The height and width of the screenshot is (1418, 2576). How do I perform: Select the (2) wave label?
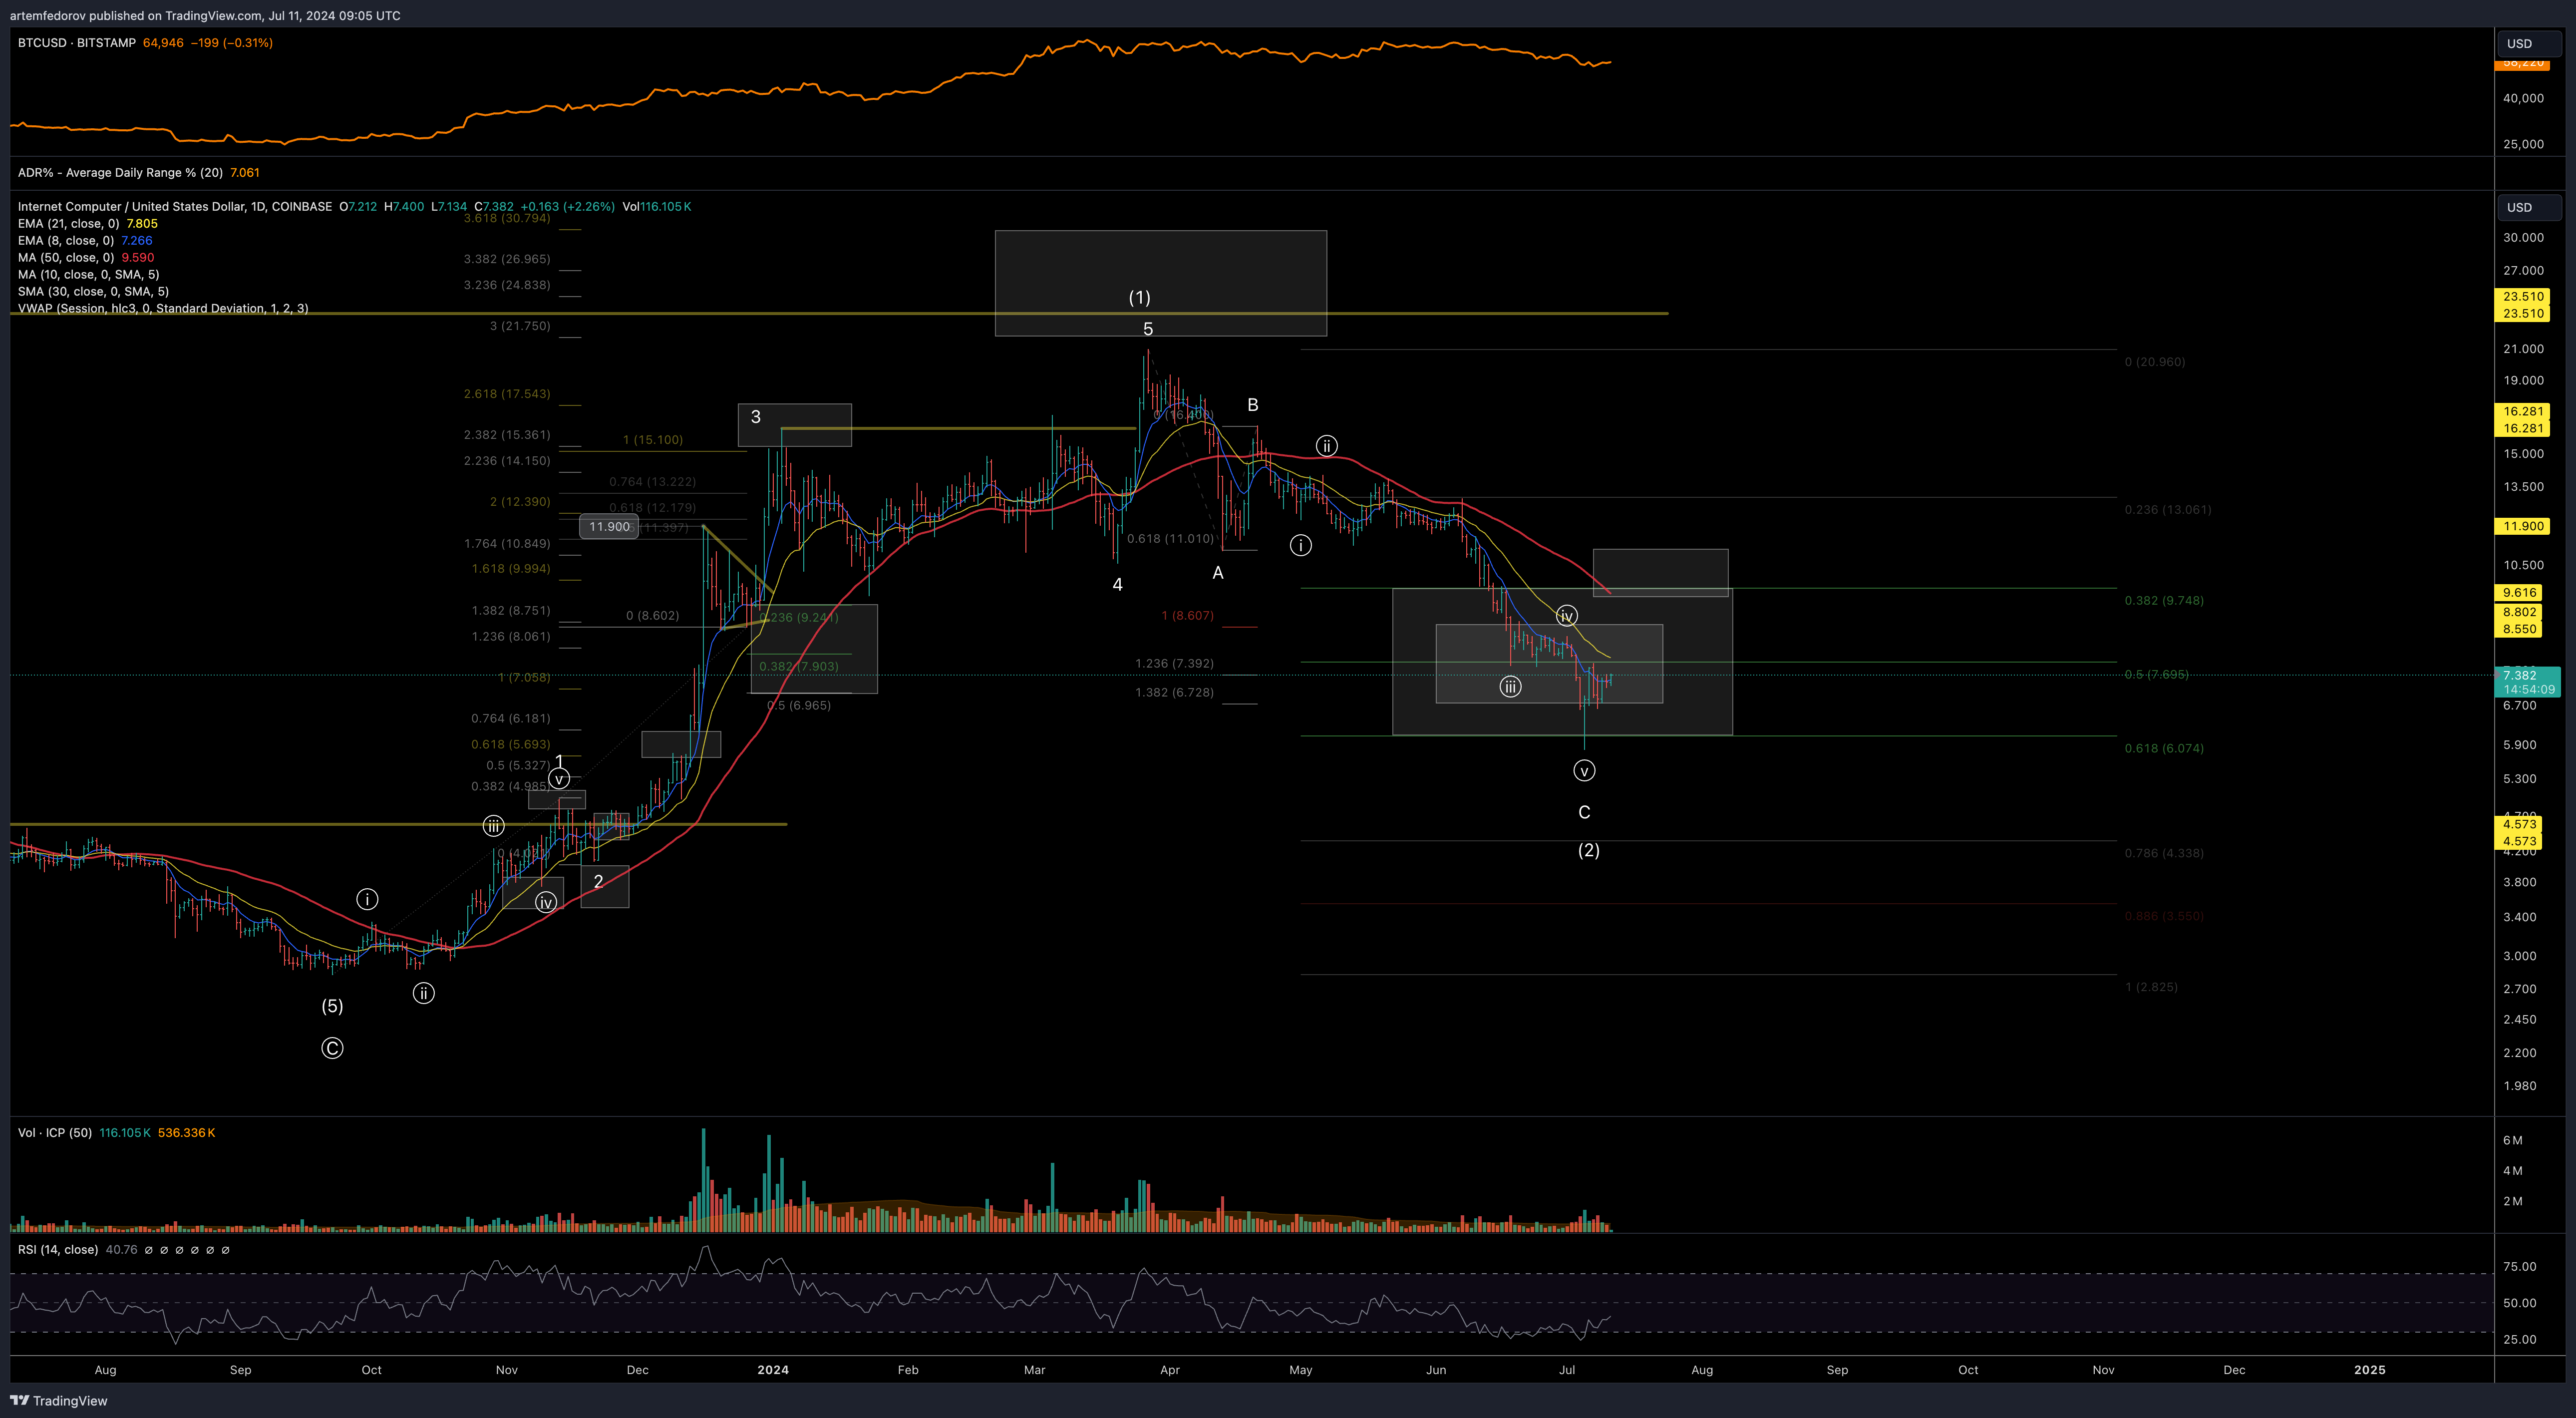pos(1589,851)
